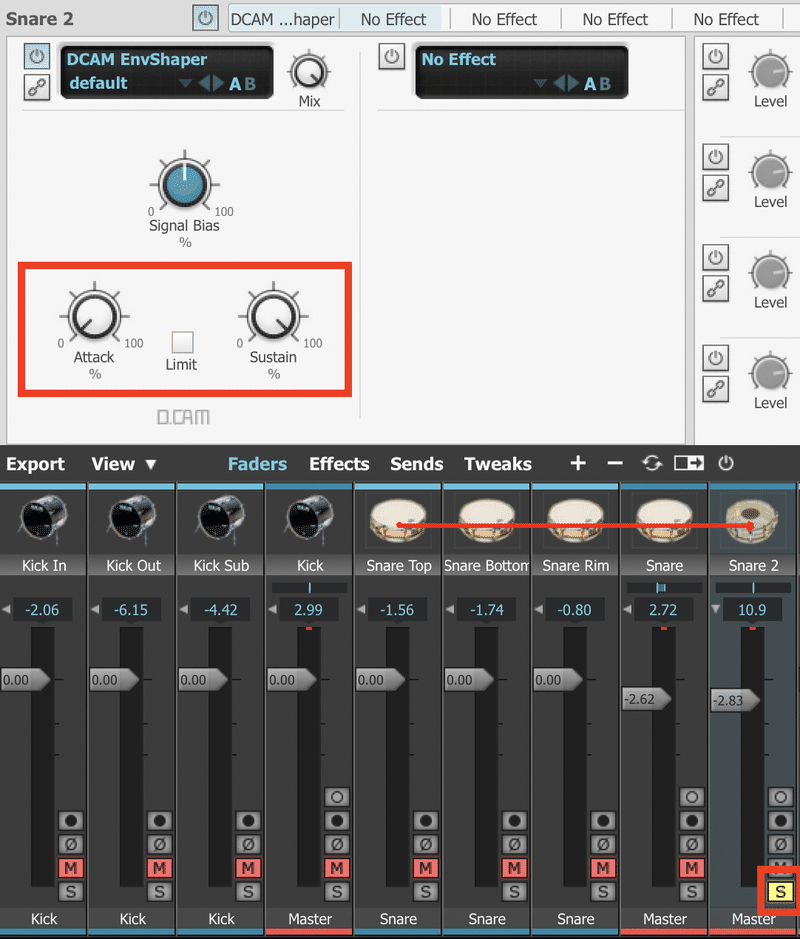Unsolo the Snare 2 channel S button
Image resolution: width=800 pixels, height=939 pixels.
(x=780, y=892)
